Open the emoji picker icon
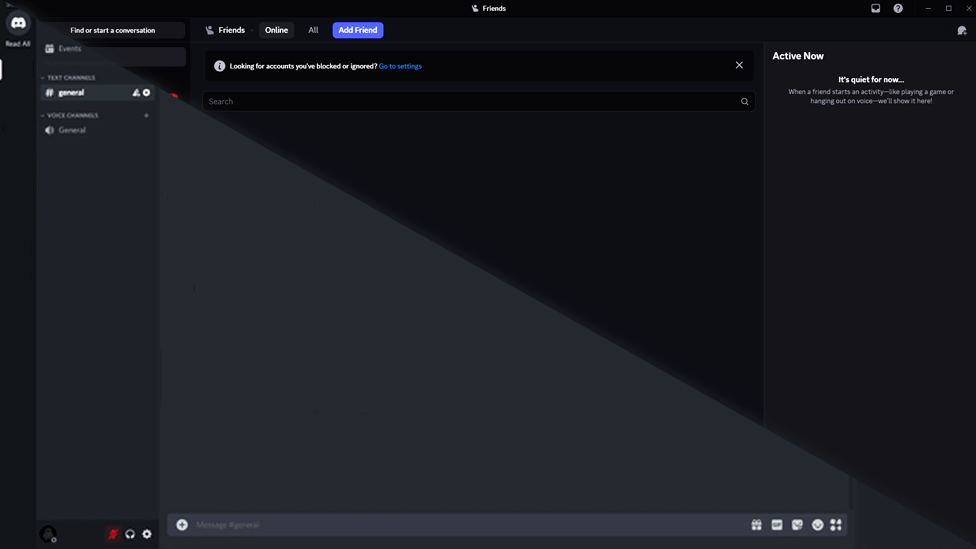The image size is (976, 549). [x=817, y=525]
